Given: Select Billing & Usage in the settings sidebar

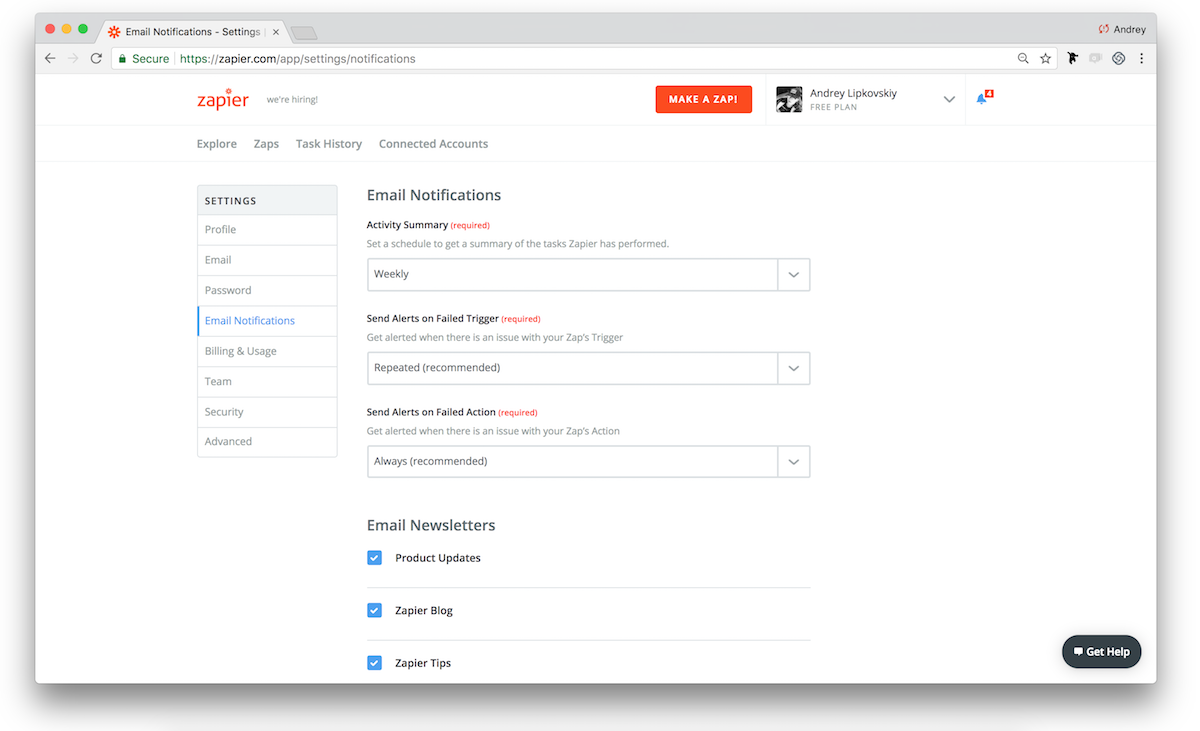Looking at the screenshot, I should click(267, 351).
